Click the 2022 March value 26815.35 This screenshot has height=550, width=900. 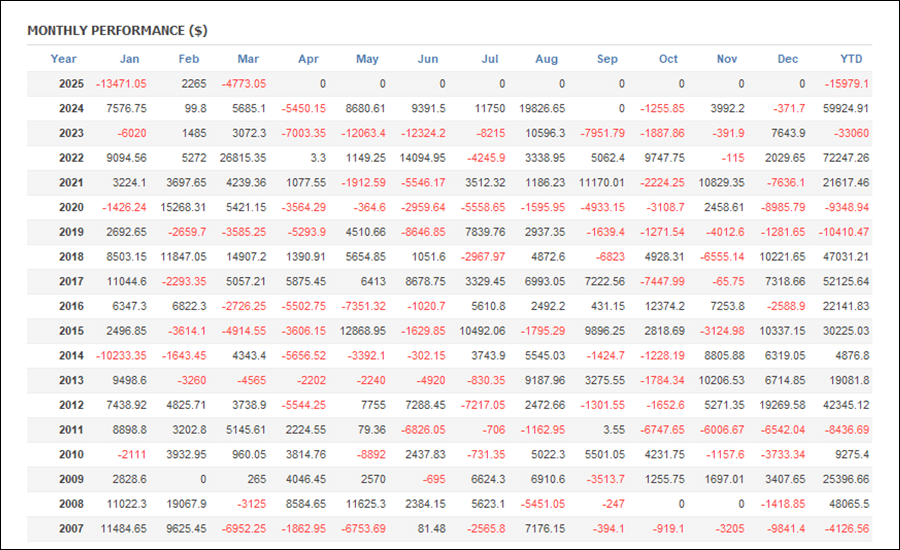coord(243,158)
